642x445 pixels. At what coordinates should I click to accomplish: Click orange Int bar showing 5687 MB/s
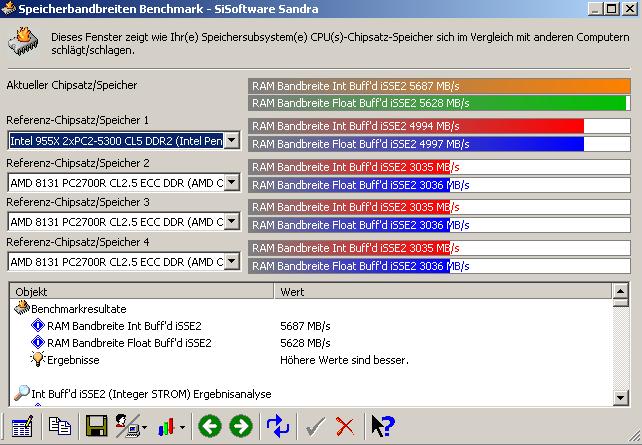(x=439, y=86)
